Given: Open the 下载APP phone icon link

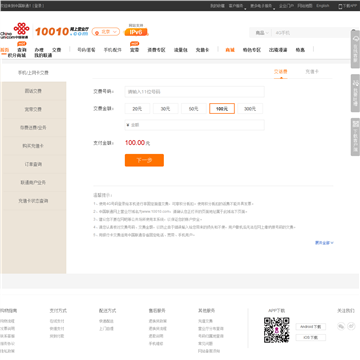Looking at the screenshot, I should tap(348, 6).
